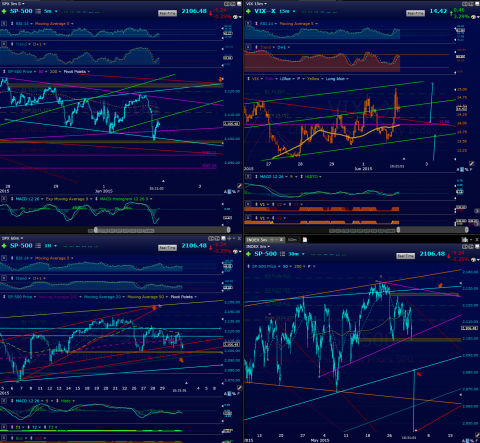The width and height of the screenshot is (480, 443).
Task: Click the pencil draw icon at SPX 5m chart corner
Action: (x=239, y=185)
